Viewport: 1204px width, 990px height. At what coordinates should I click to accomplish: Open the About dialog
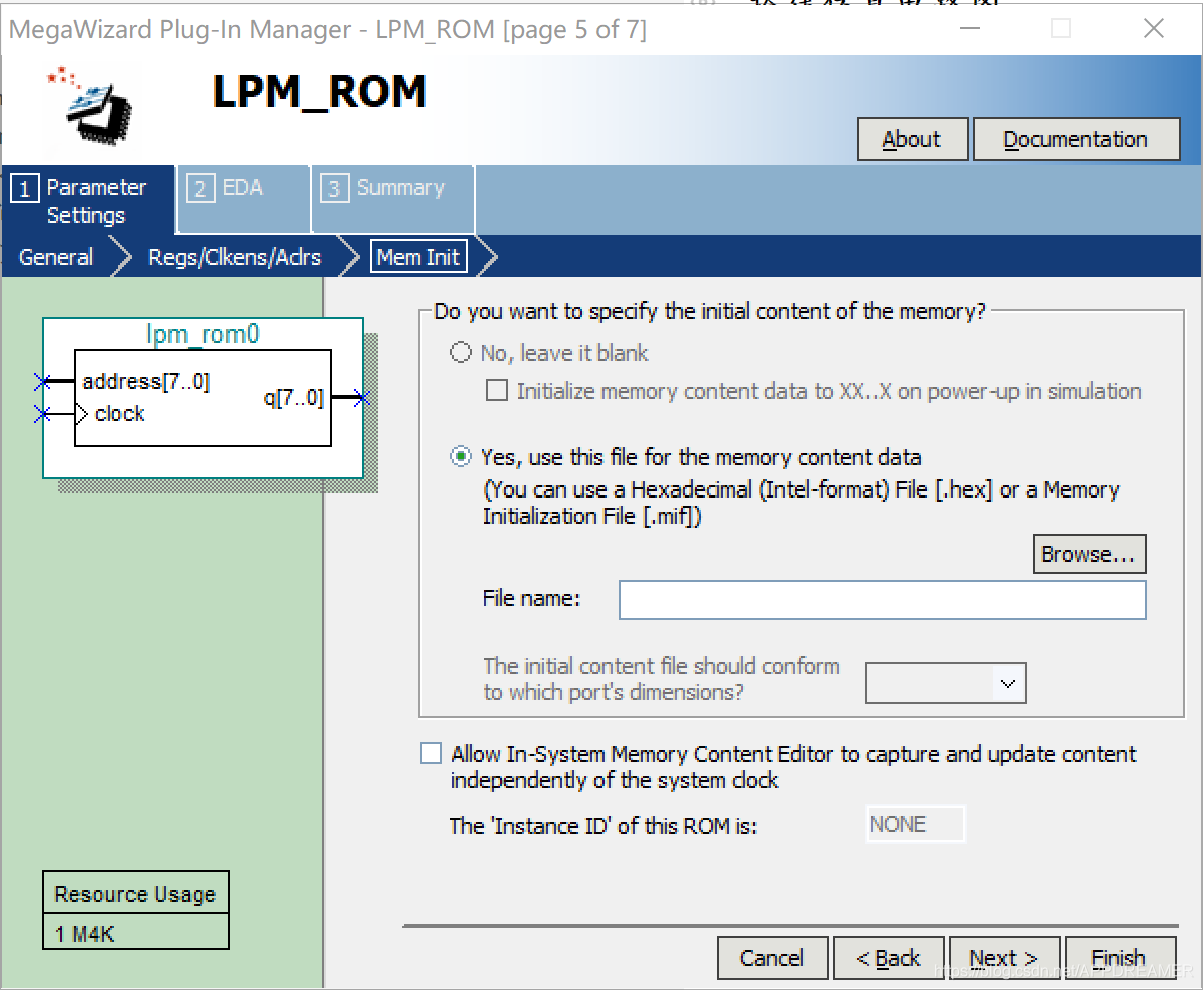coord(912,140)
